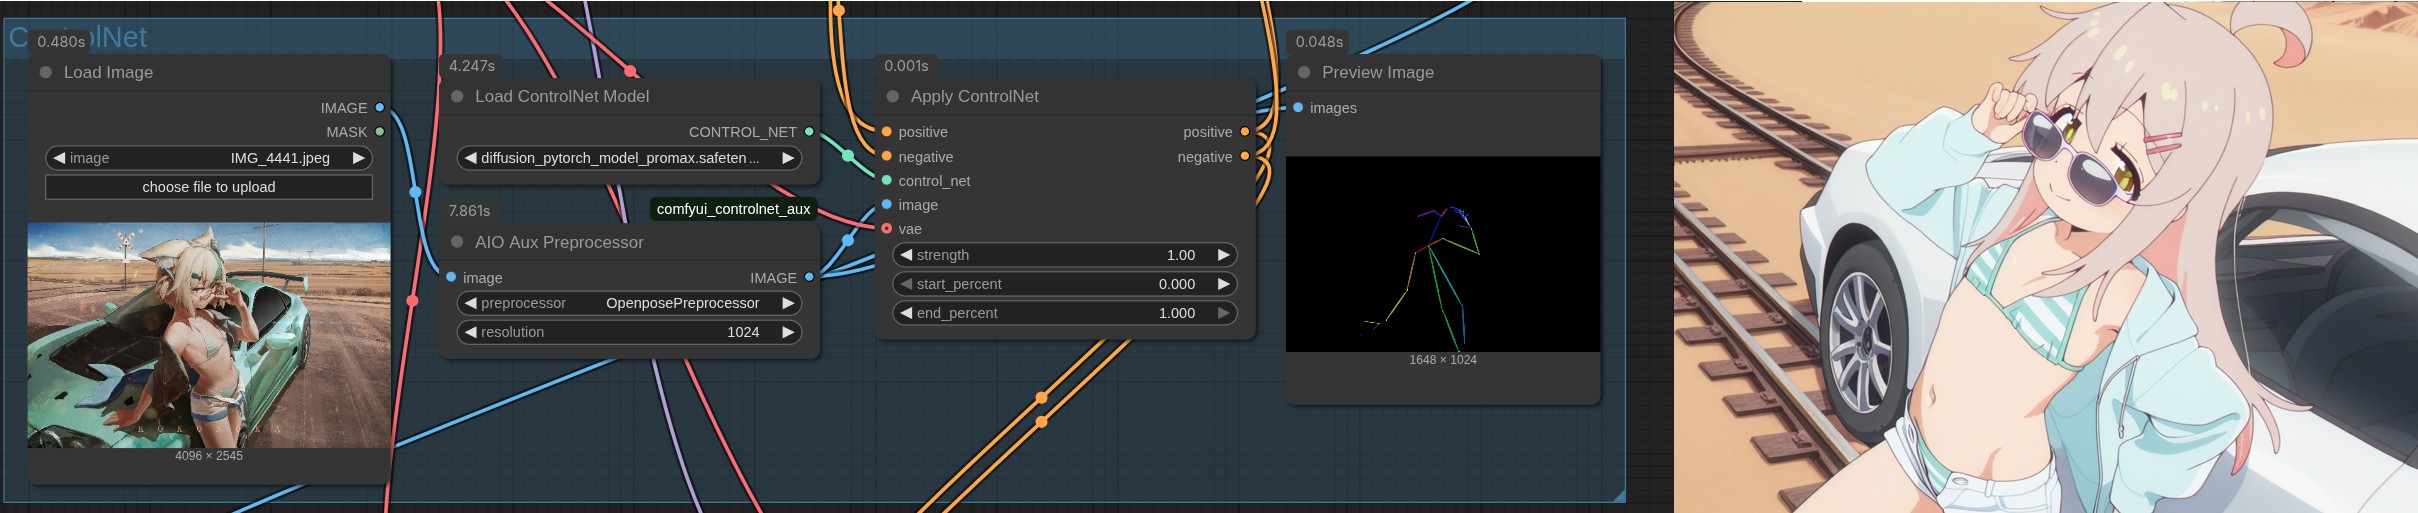Open the IMG_4441.jpeg image selector
The image size is (2418, 513).
pyautogui.click(x=209, y=158)
